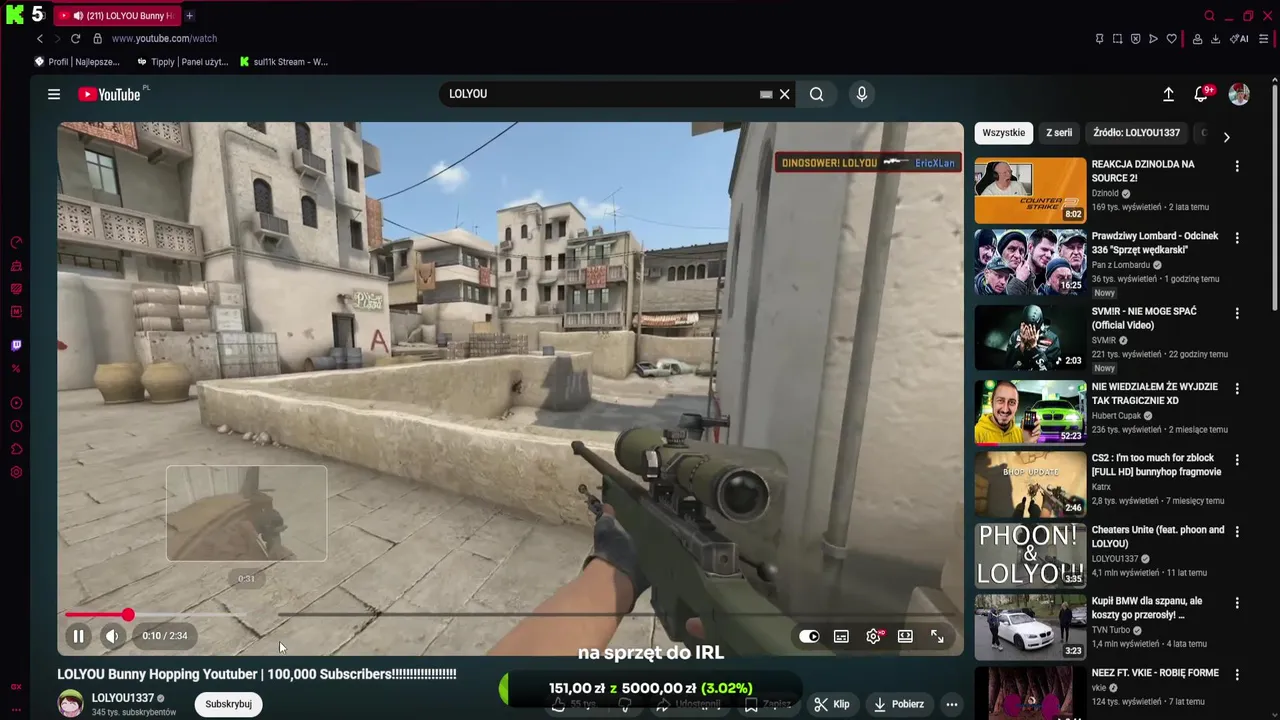Open the sidebar history clock icon

16,426
